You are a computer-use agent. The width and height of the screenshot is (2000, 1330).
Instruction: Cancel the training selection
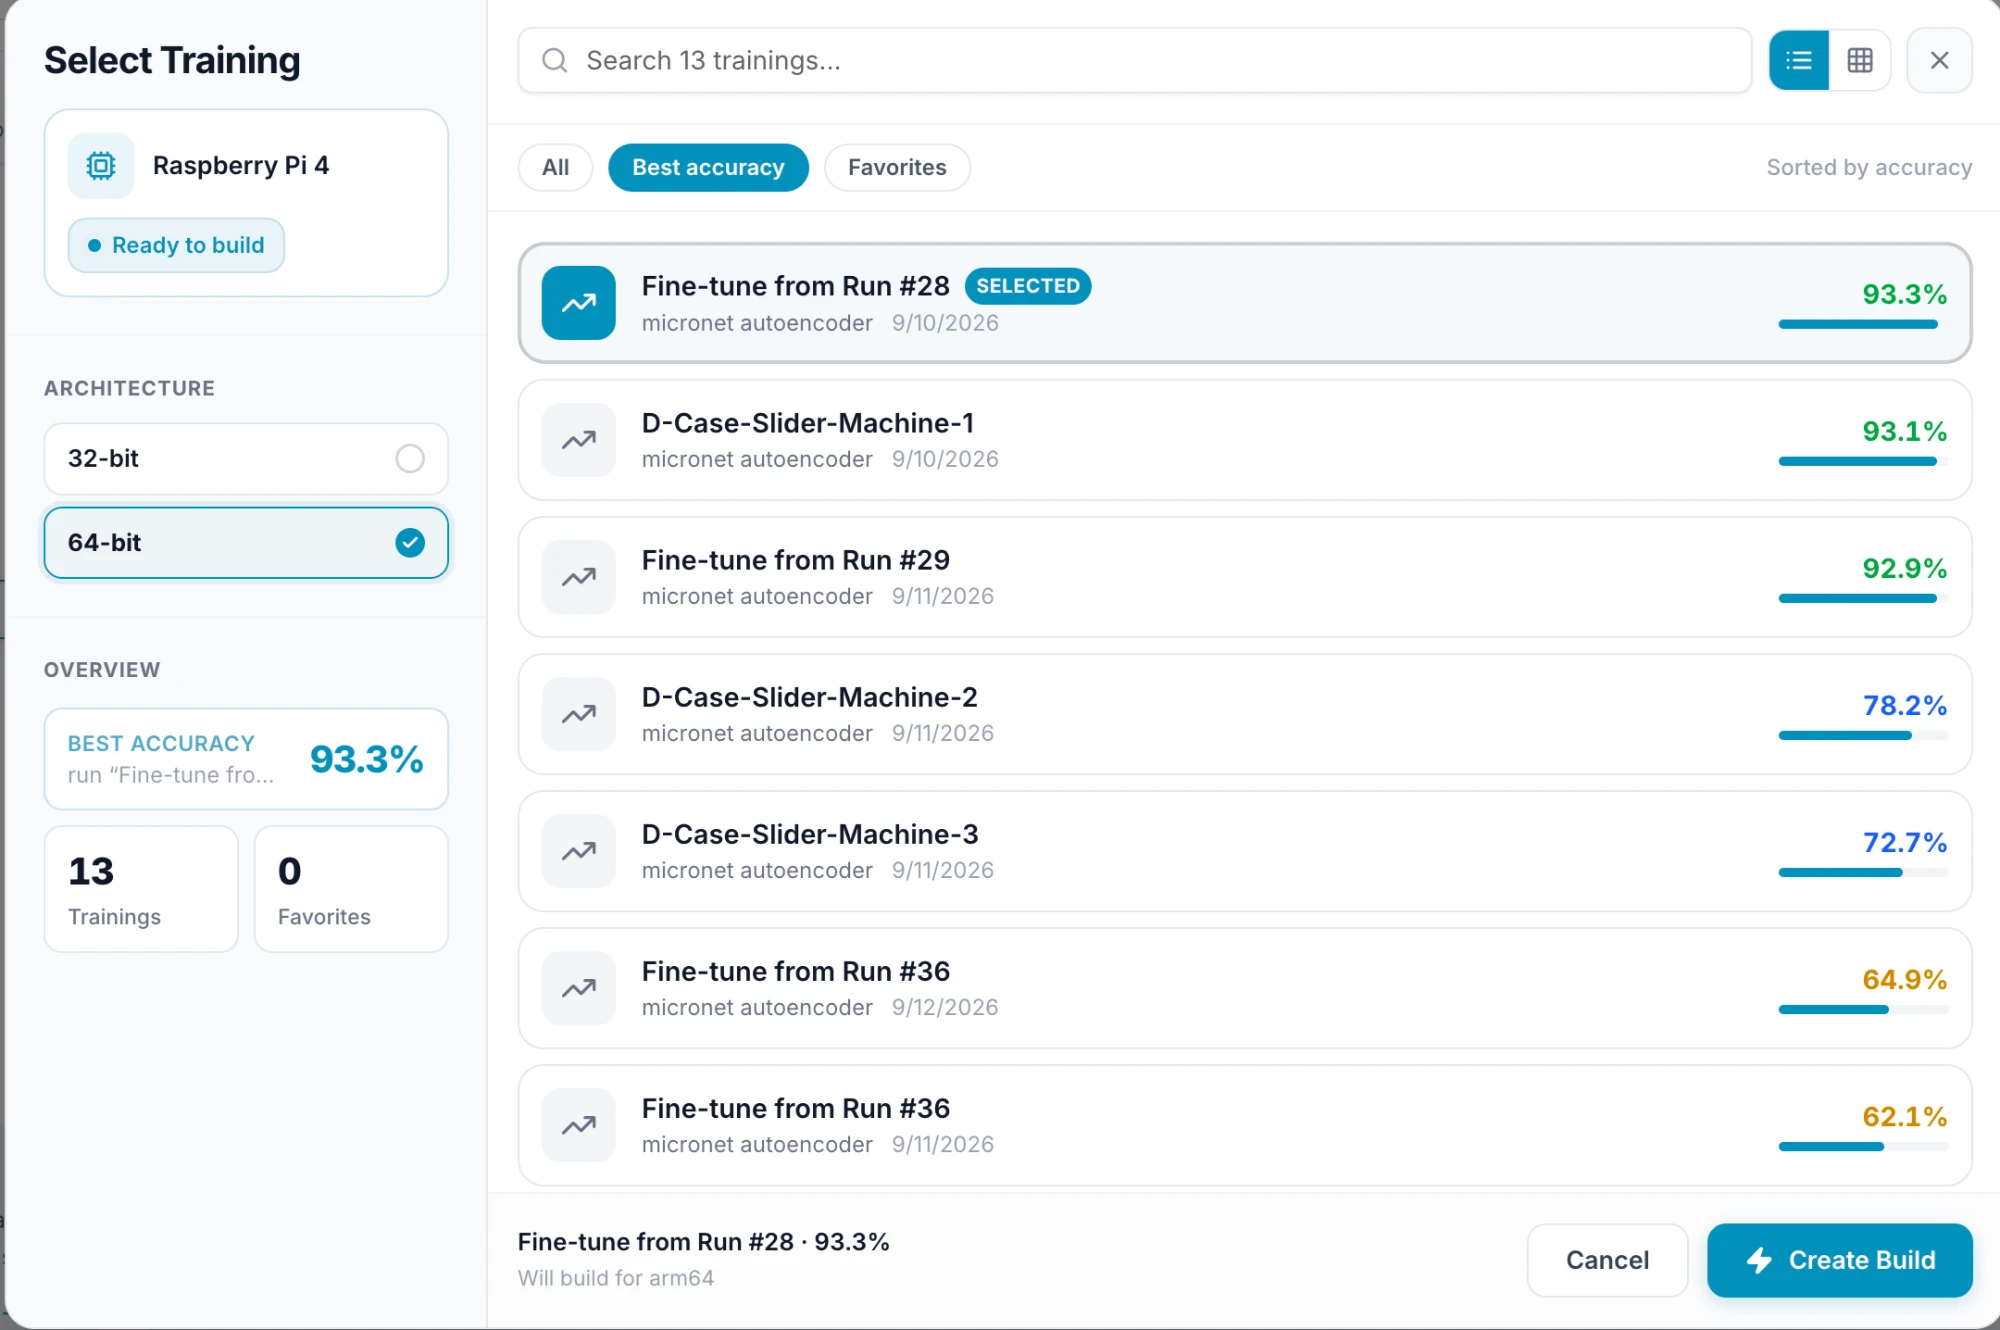tap(1607, 1260)
